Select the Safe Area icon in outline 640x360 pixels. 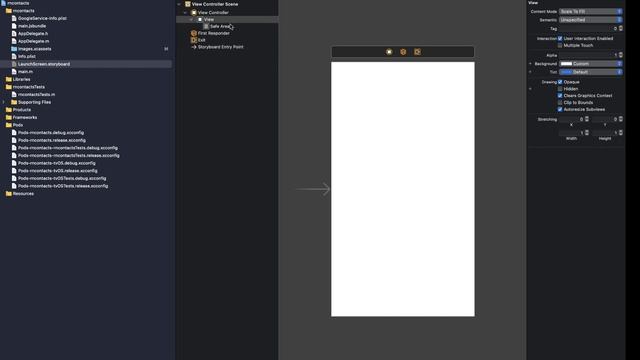click(206, 26)
